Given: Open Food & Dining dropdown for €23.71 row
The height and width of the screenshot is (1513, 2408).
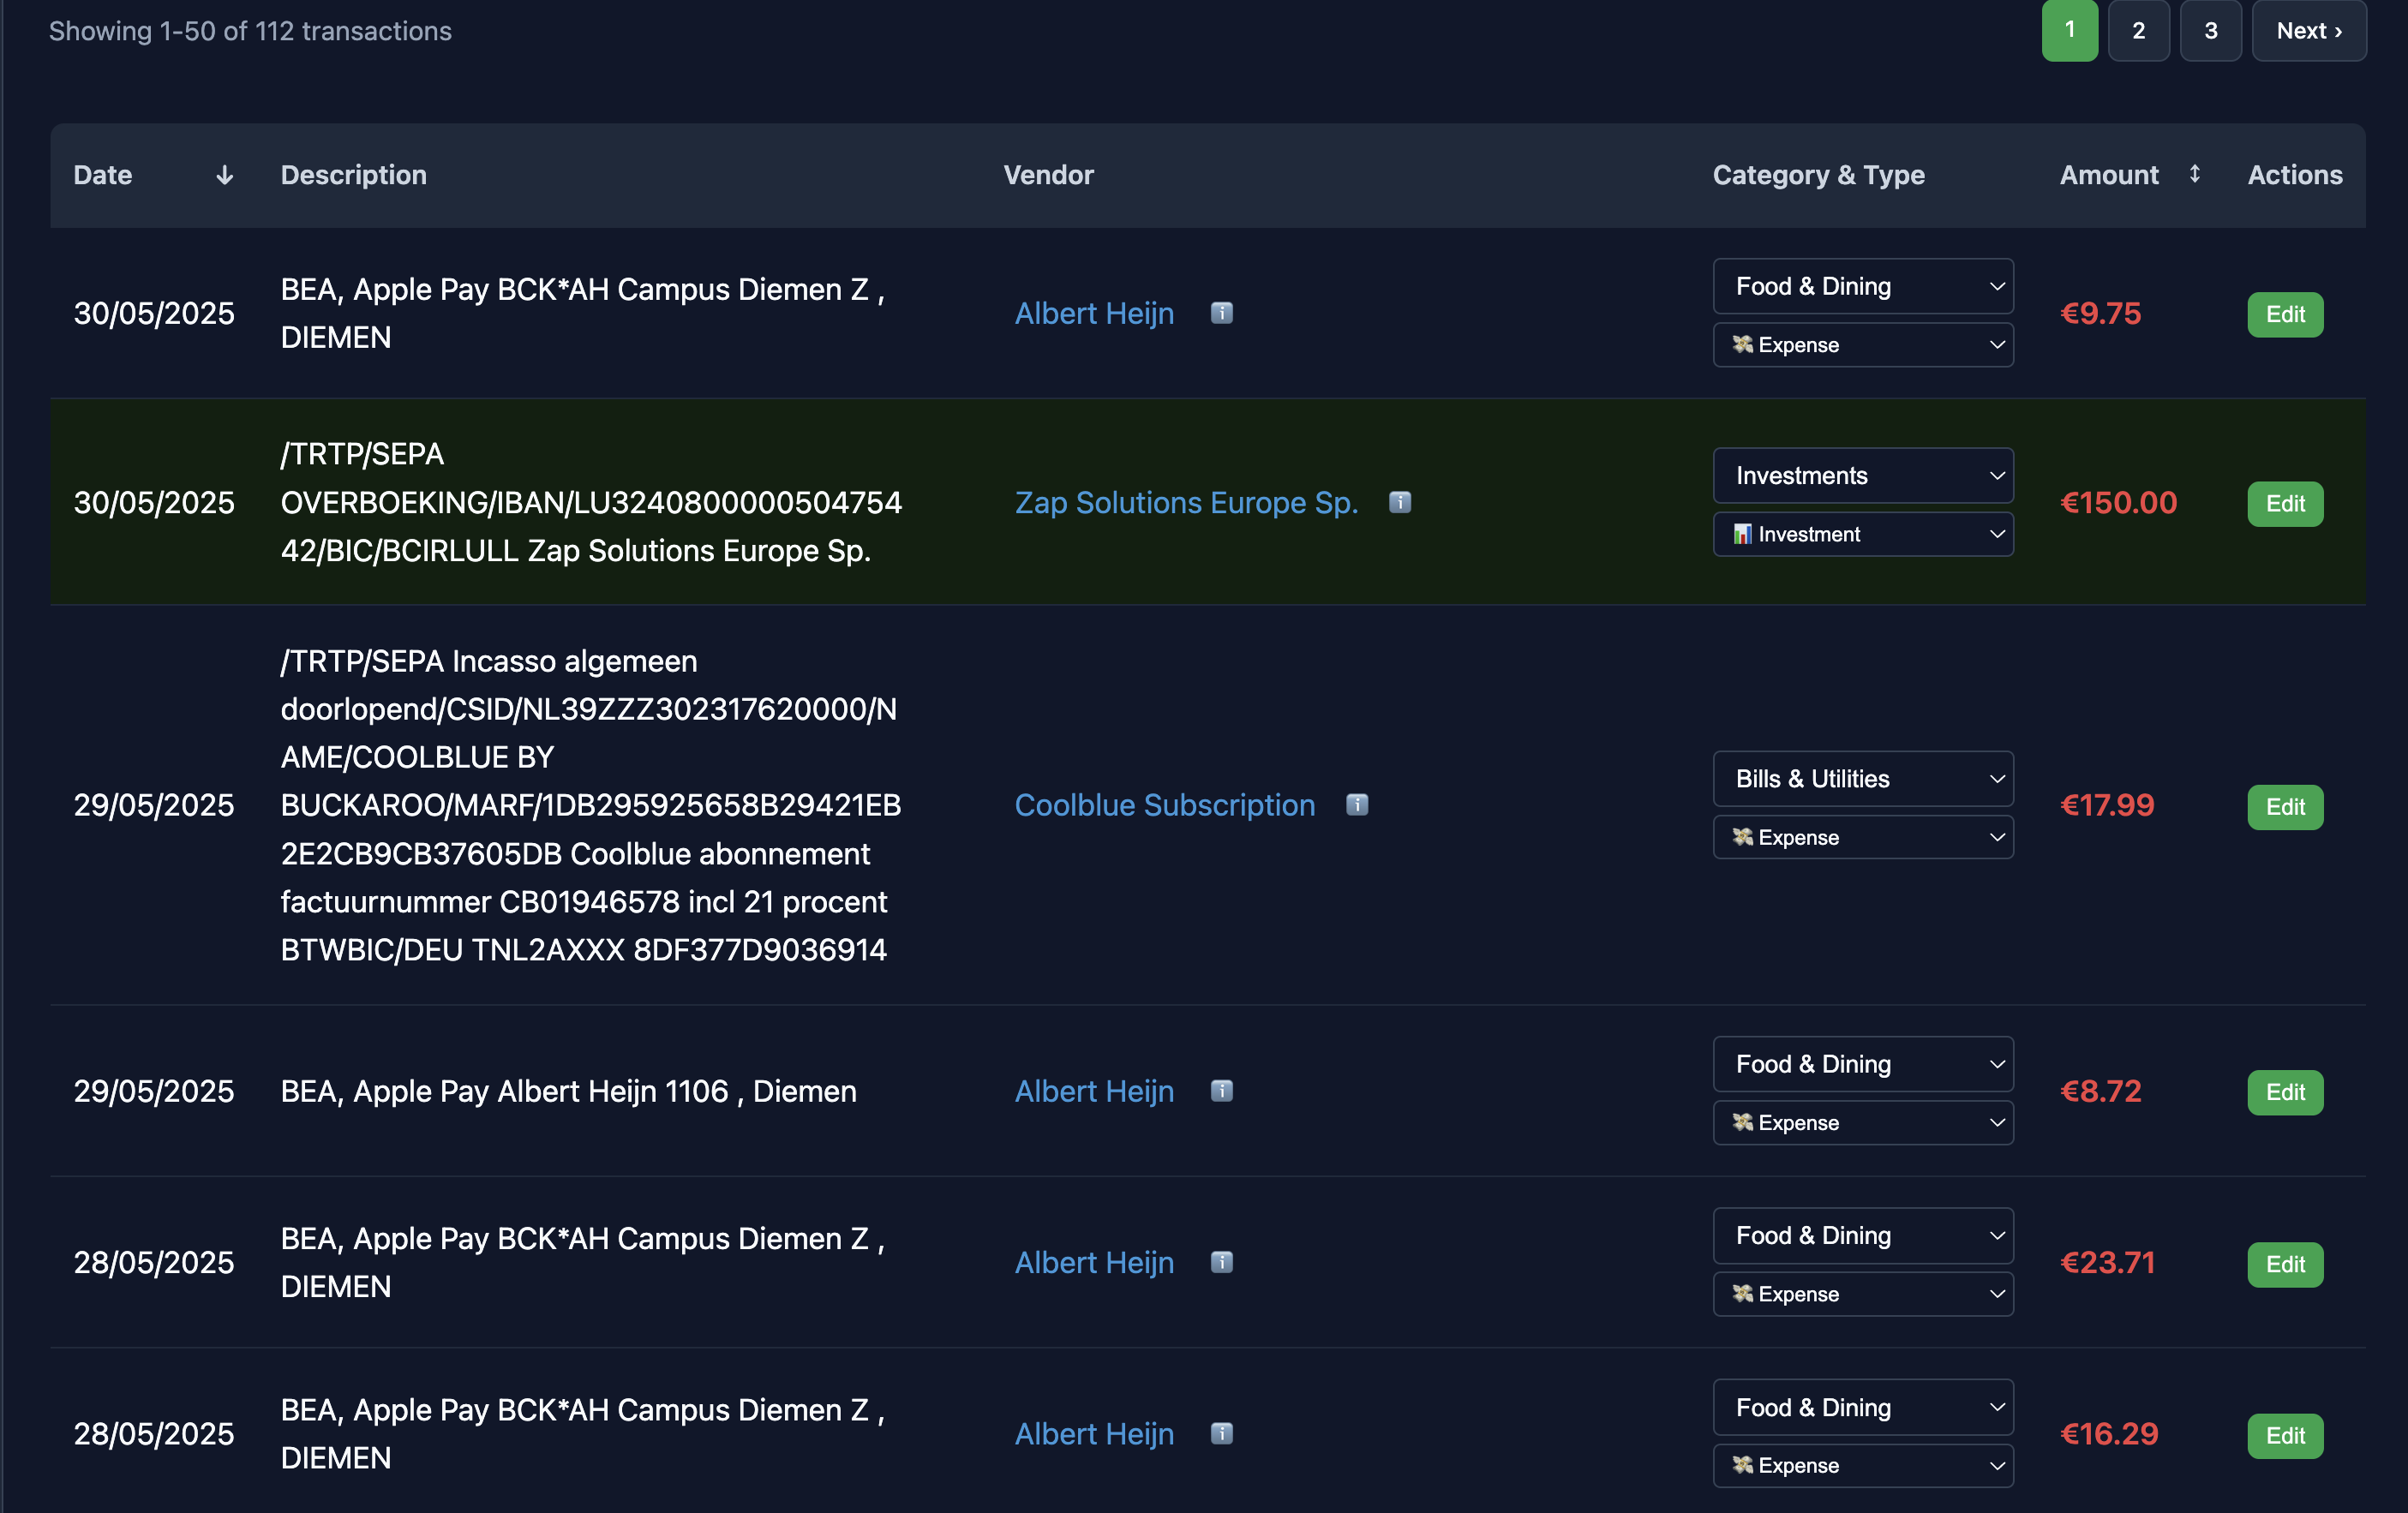Looking at the screenshot, I should 1863,1235.
